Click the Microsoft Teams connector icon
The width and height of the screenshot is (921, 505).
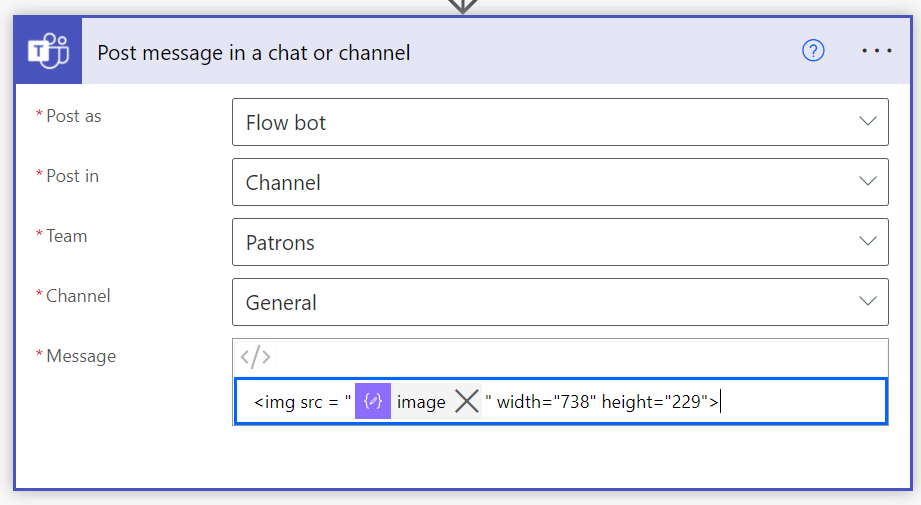pyautogui.click(x=48, y=52)
